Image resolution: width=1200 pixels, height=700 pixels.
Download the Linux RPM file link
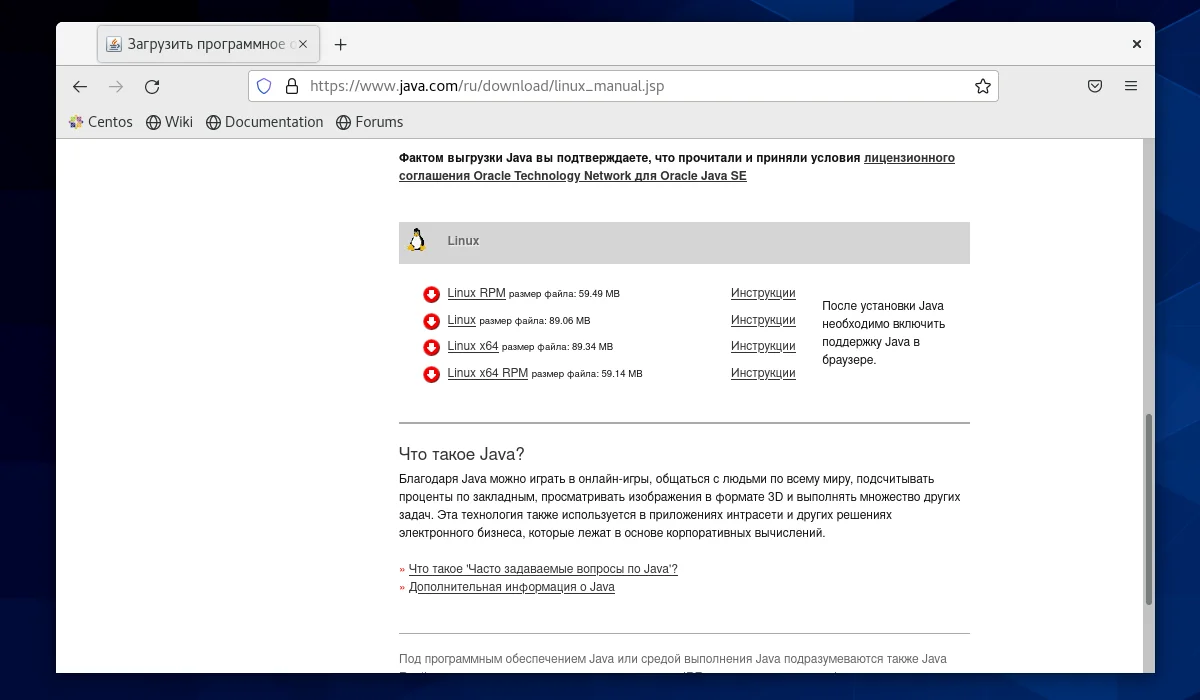[x=476, y=293]
